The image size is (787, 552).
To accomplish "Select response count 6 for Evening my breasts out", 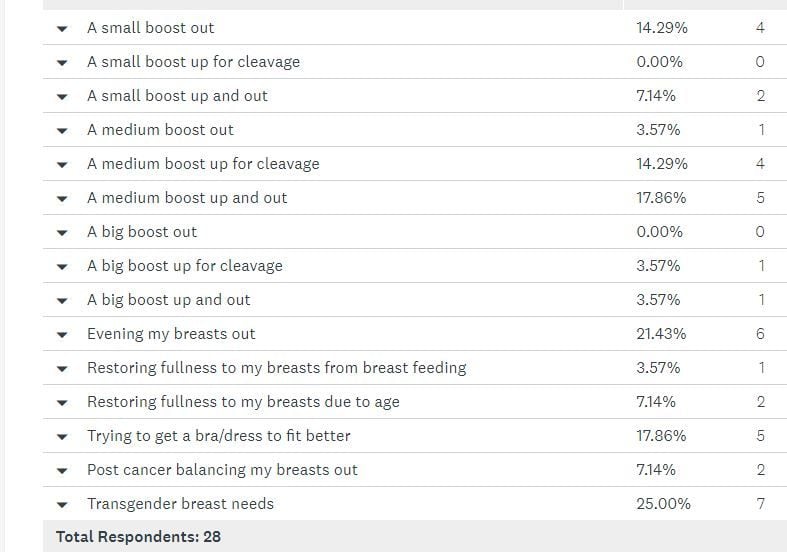I will pyautogui.click(x=760, y=334).
